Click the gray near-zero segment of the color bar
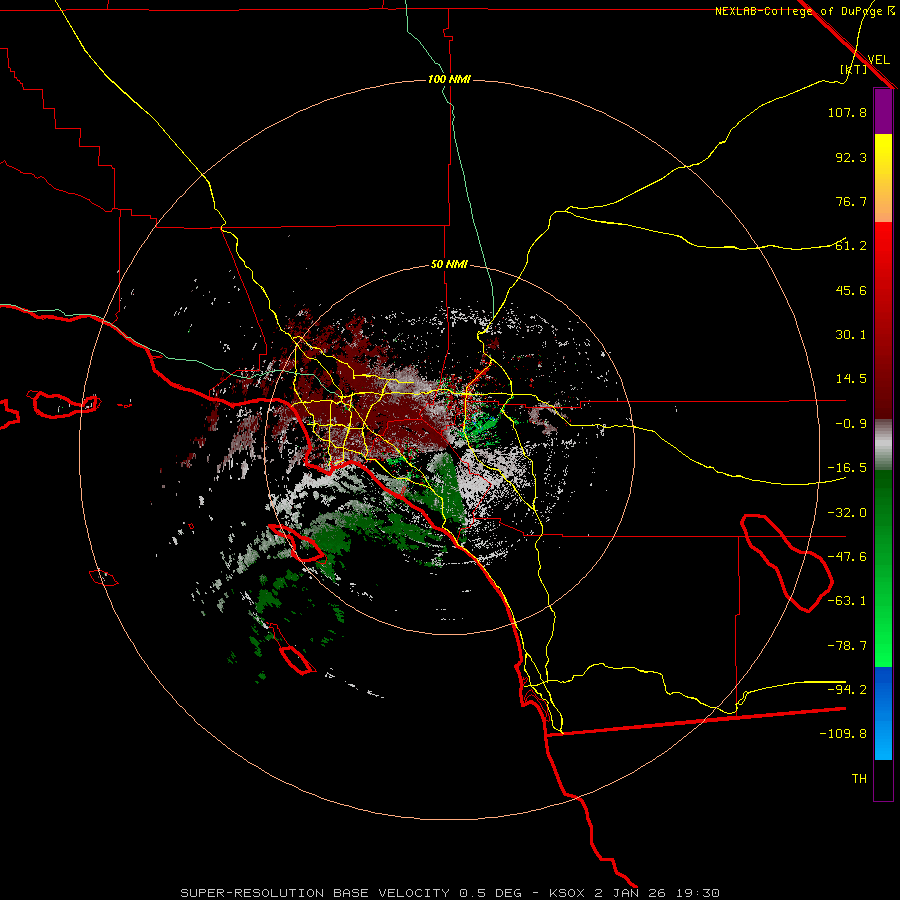Image resolution: width=900 pixels, height=900 pixels. (883, 445)
